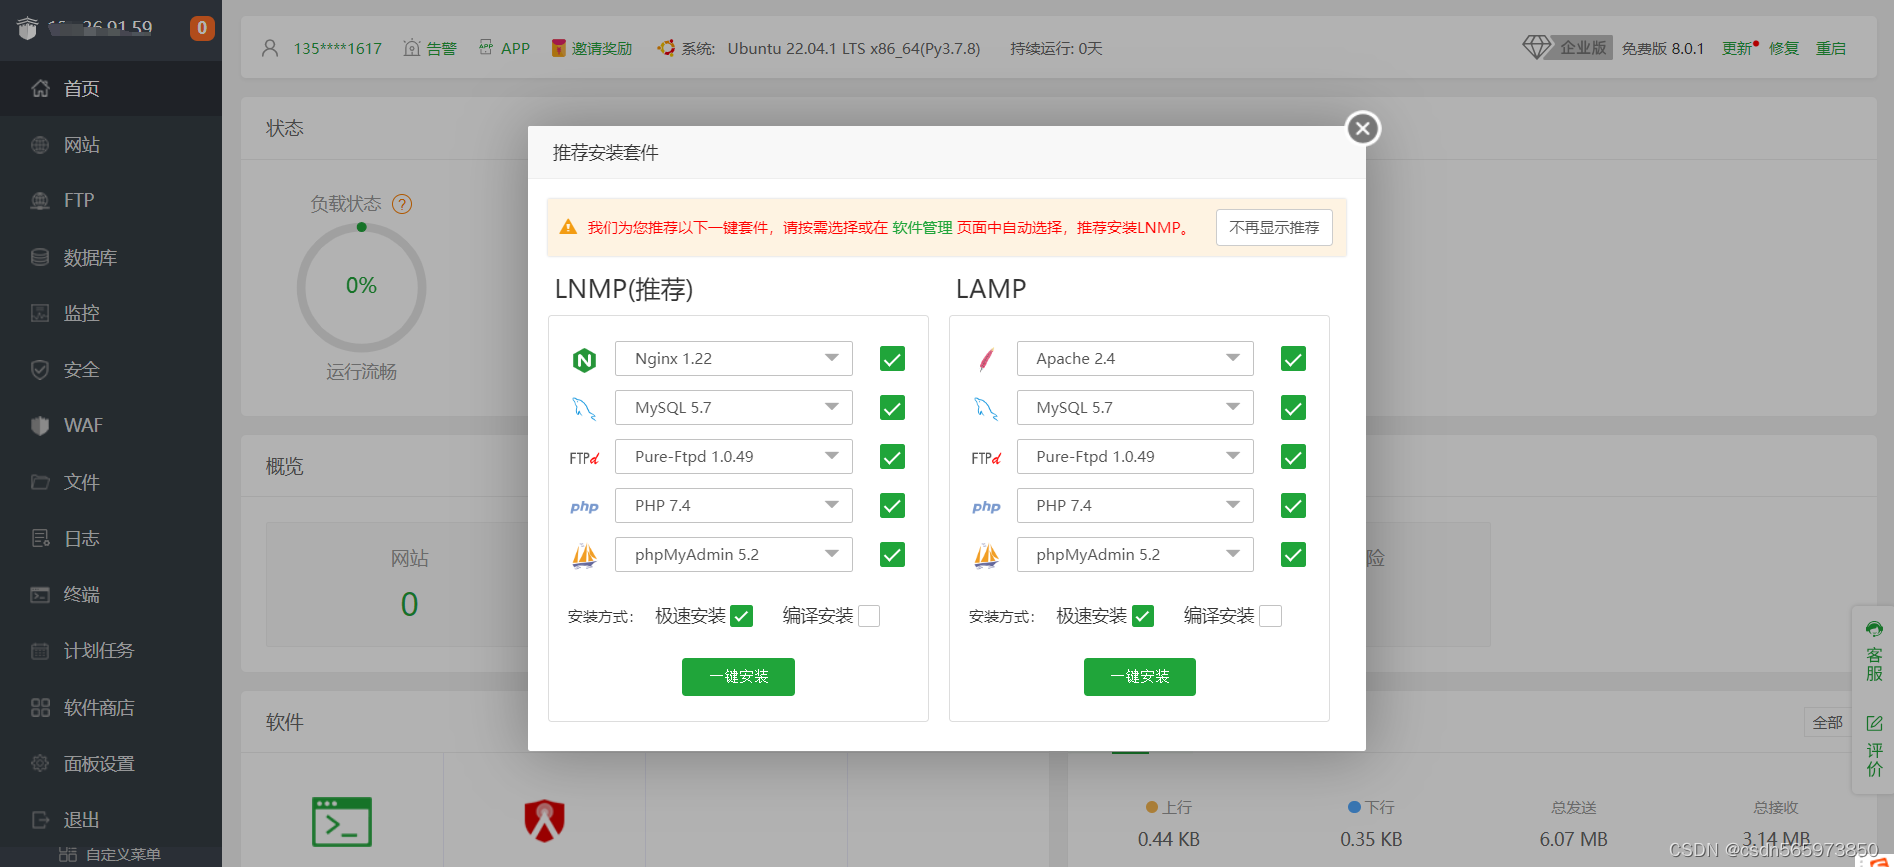
Task: Click the FTP sidebar icon
Action: [40, 201]
